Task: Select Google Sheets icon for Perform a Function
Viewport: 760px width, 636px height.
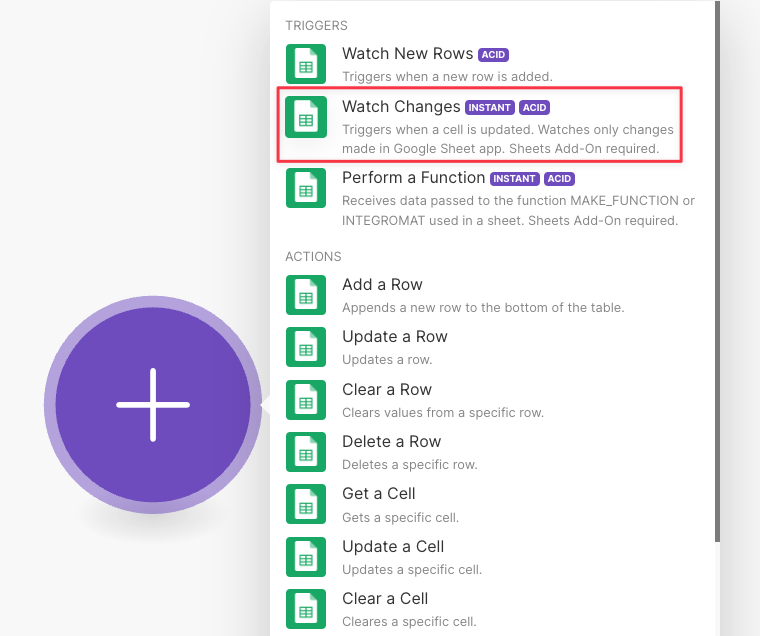Action: [306, 188]
